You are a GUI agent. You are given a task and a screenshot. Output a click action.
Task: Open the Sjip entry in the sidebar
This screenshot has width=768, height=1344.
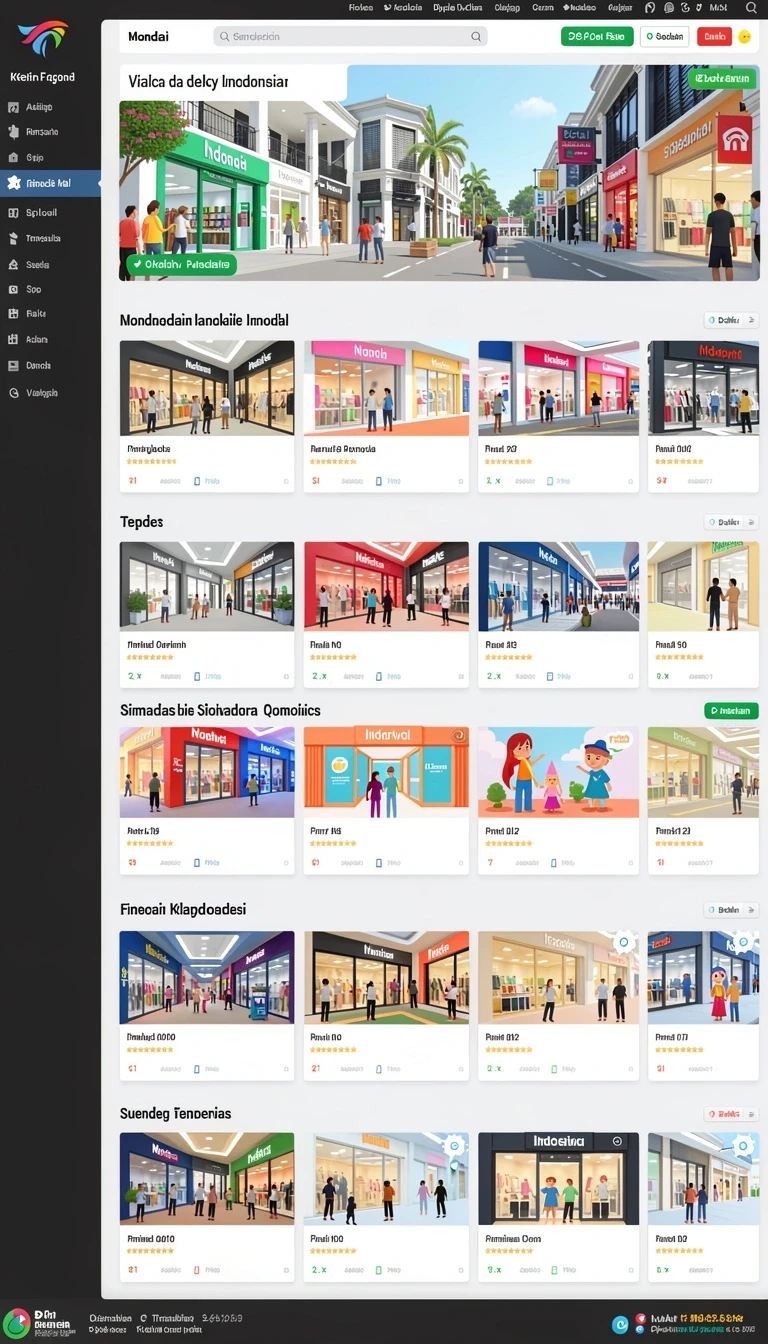[35, 158]
